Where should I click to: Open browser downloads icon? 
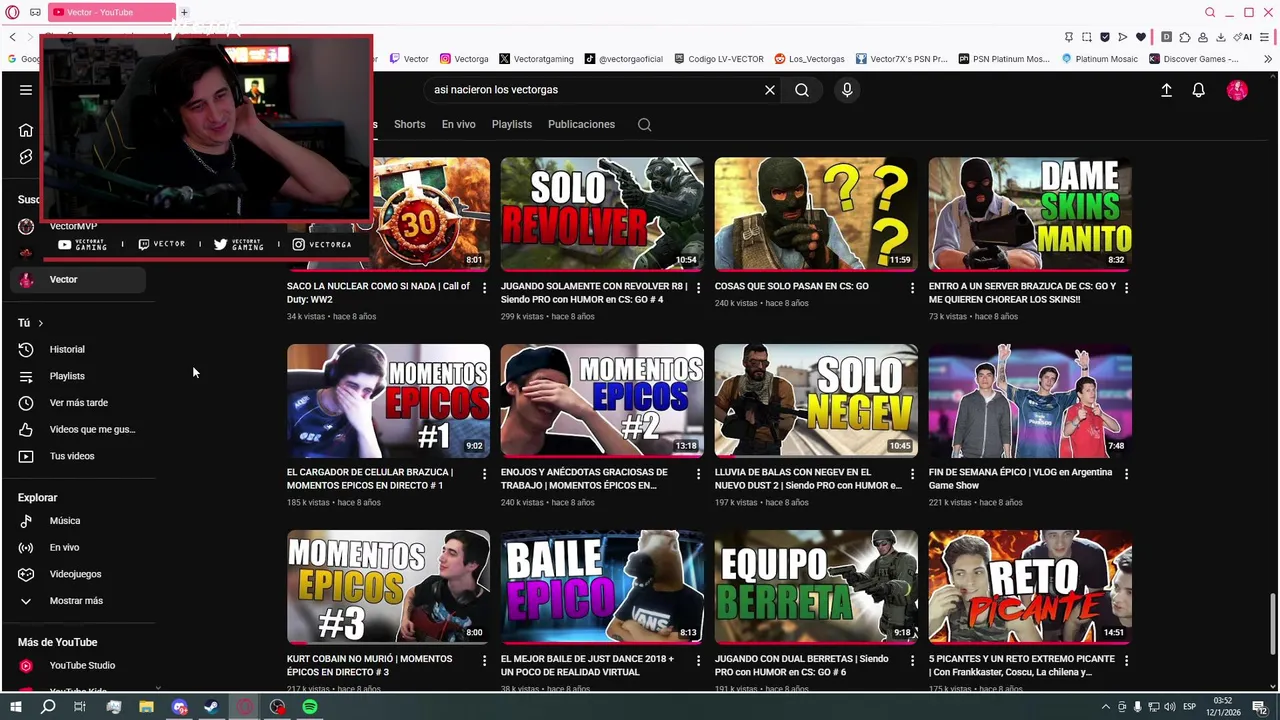1221,37
